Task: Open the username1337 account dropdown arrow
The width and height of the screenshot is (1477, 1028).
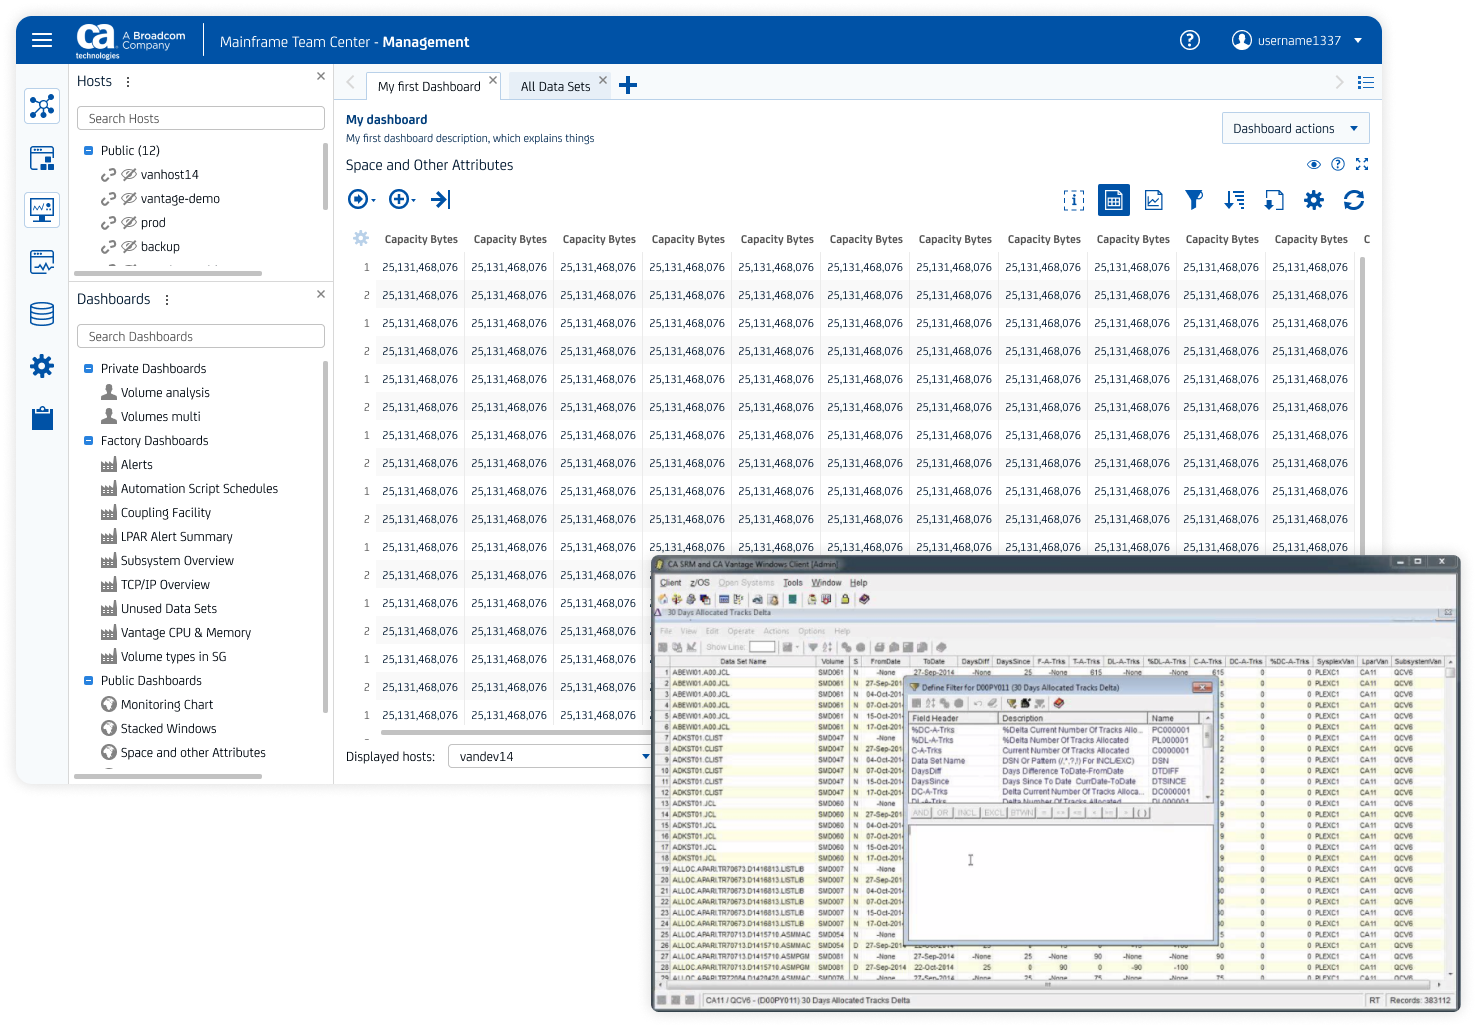Action: (1358, 41)
